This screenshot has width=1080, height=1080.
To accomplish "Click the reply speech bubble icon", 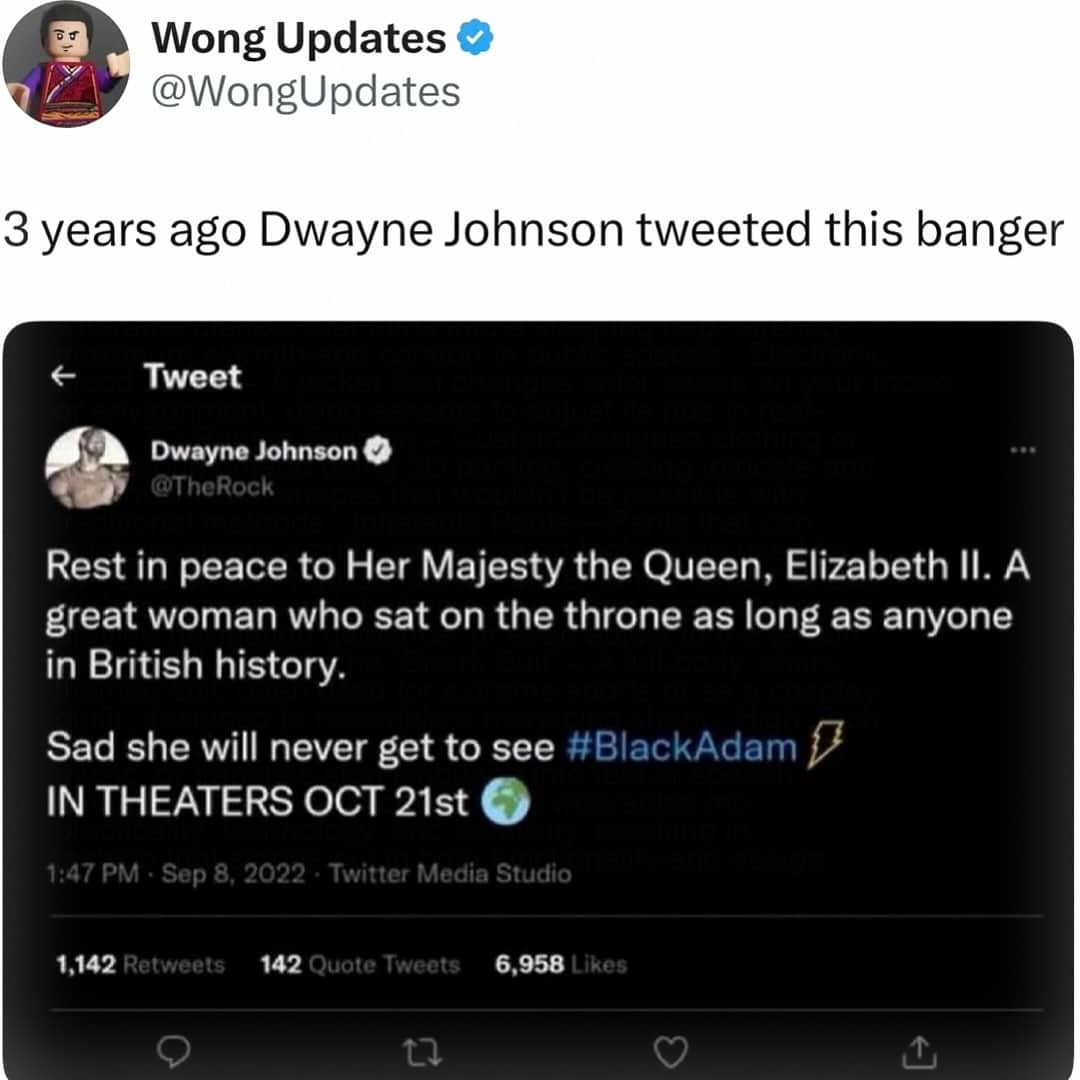I will (x=174, y=1051).
